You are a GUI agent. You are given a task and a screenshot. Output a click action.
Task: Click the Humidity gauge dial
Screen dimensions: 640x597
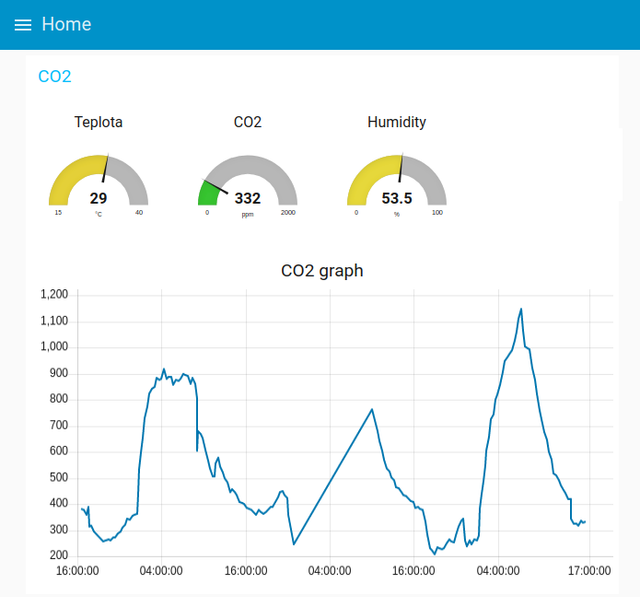click(396, 182)
